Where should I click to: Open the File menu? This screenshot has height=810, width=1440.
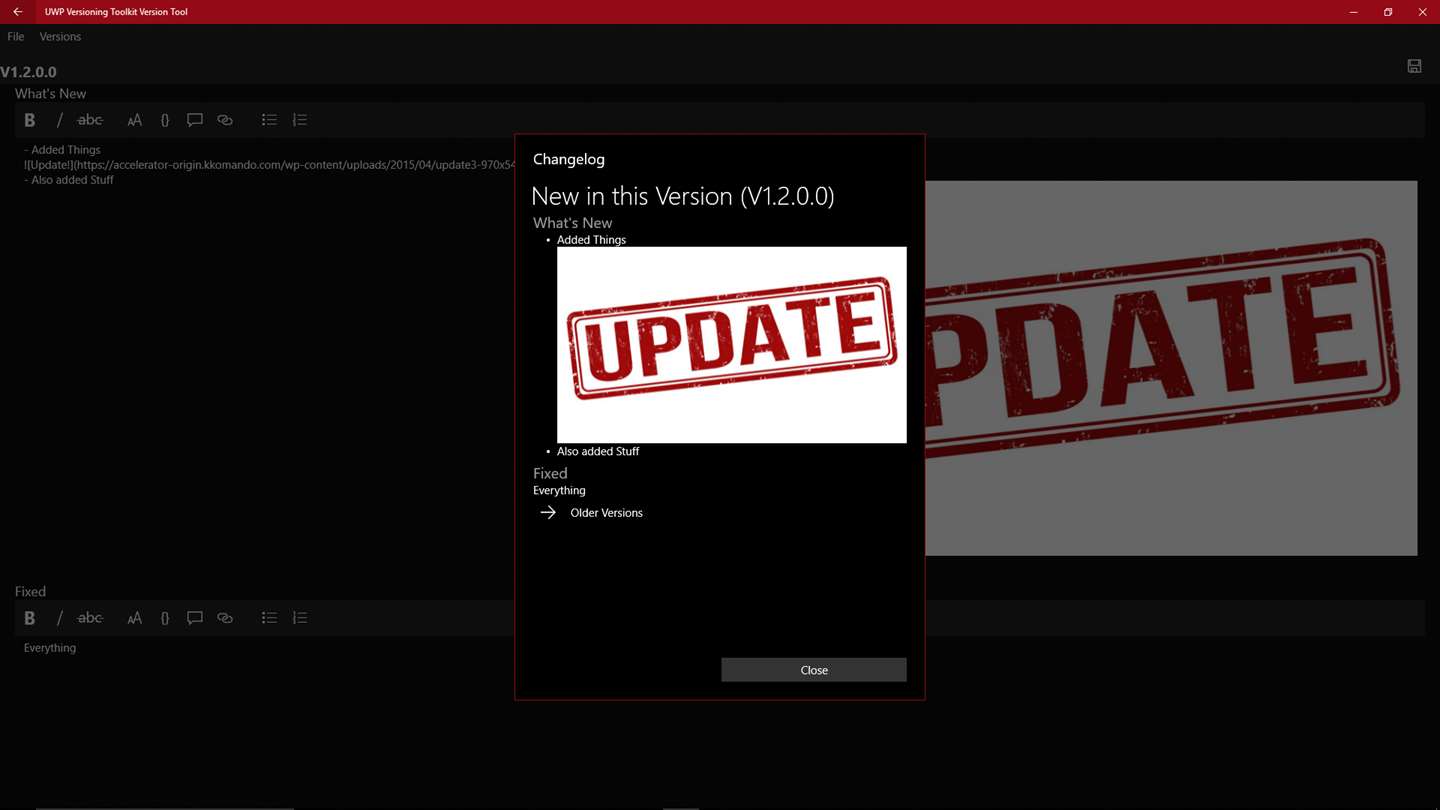point(16,37)
